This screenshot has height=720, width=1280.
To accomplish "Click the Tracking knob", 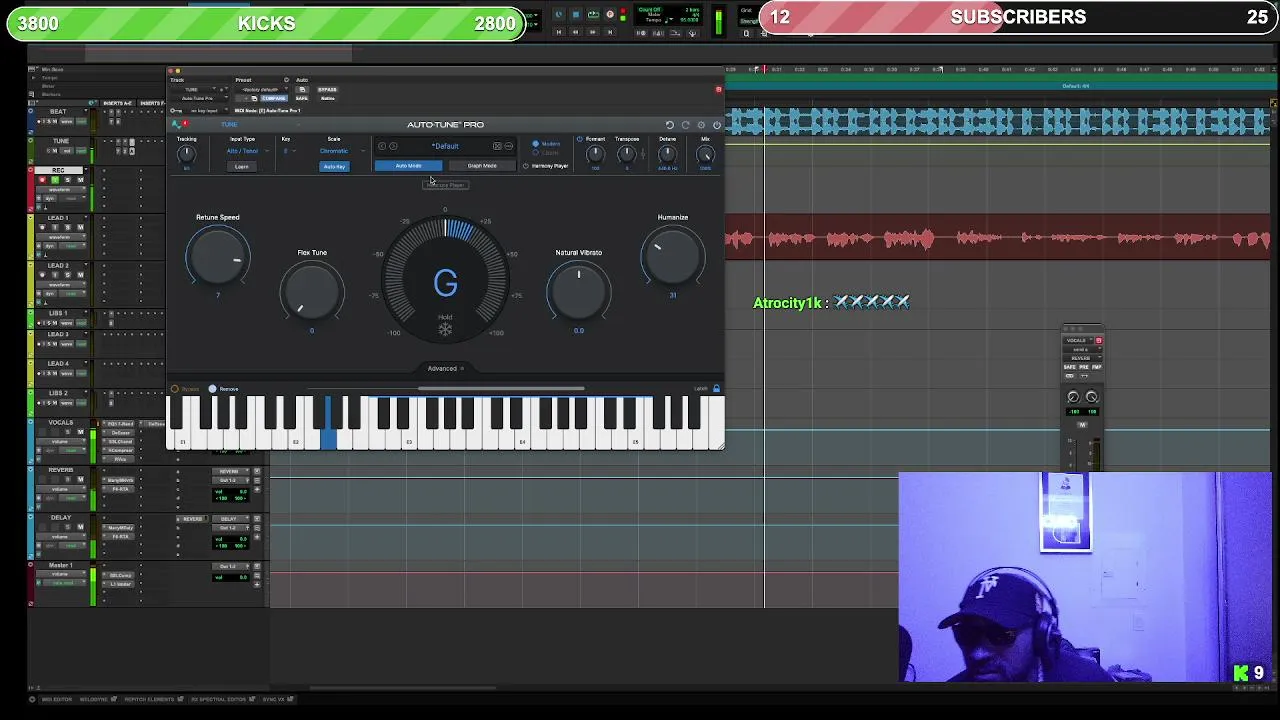I will click(x=187, y=154).
